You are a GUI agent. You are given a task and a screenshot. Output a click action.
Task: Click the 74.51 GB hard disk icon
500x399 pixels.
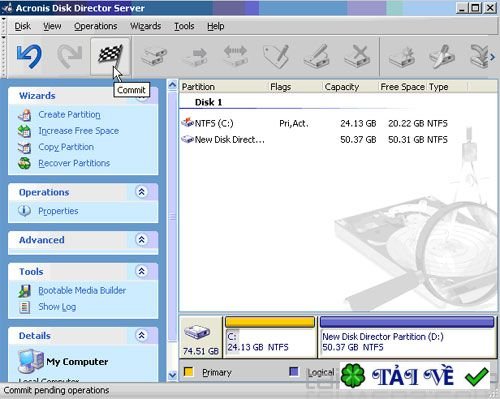pos(197,332)
